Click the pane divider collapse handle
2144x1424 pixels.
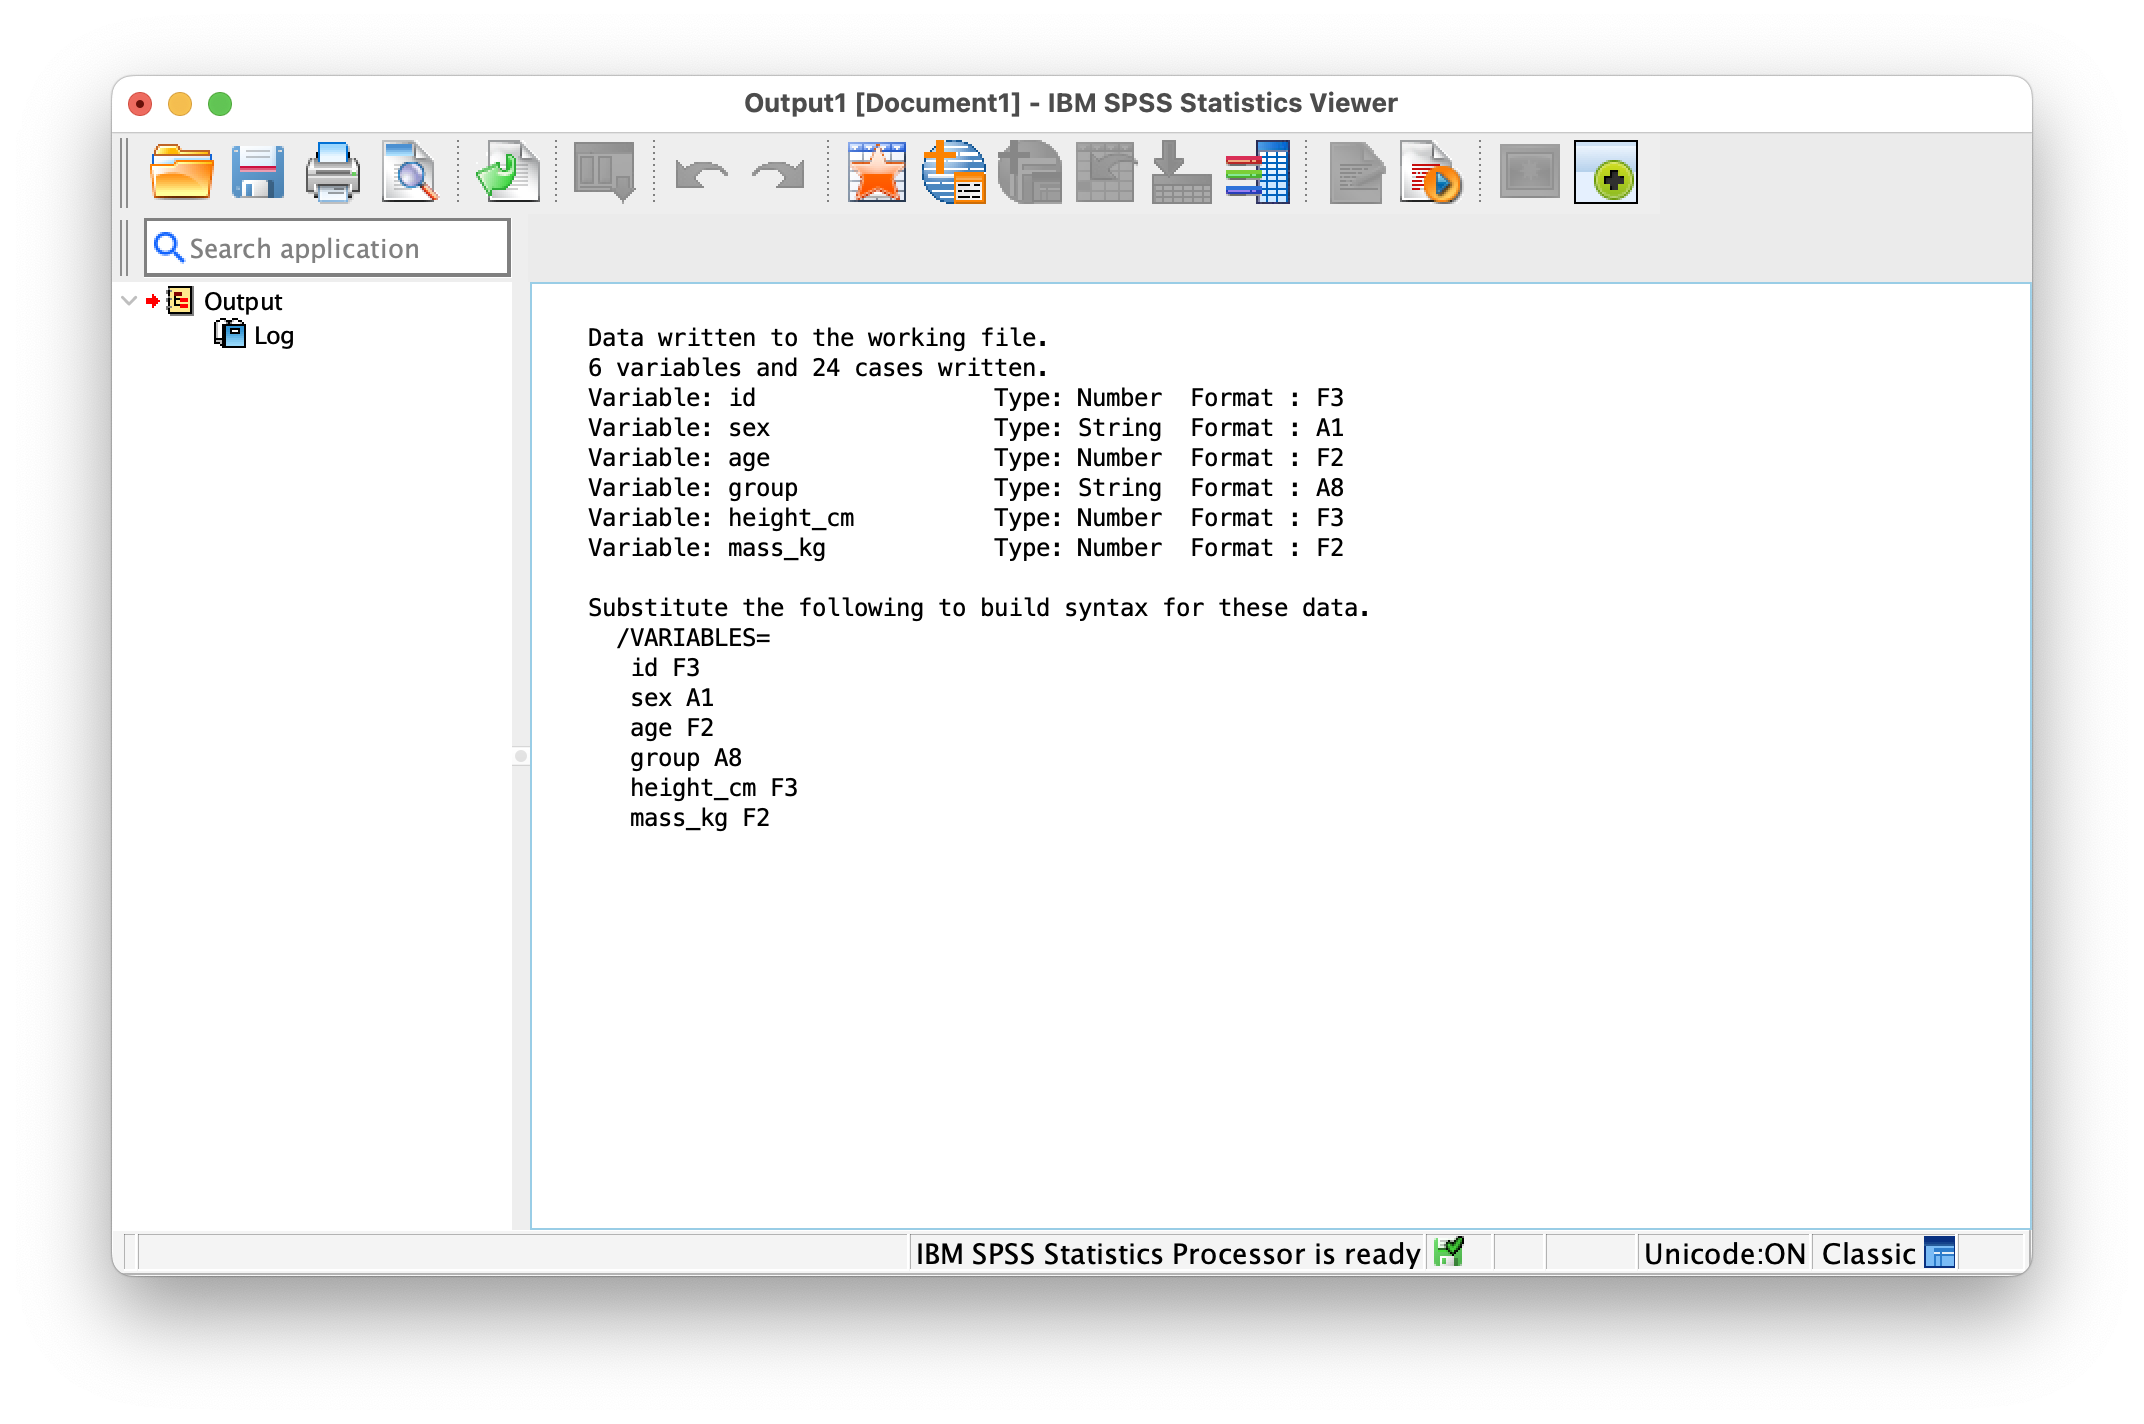pyautogui.click(x=520, y=756)
